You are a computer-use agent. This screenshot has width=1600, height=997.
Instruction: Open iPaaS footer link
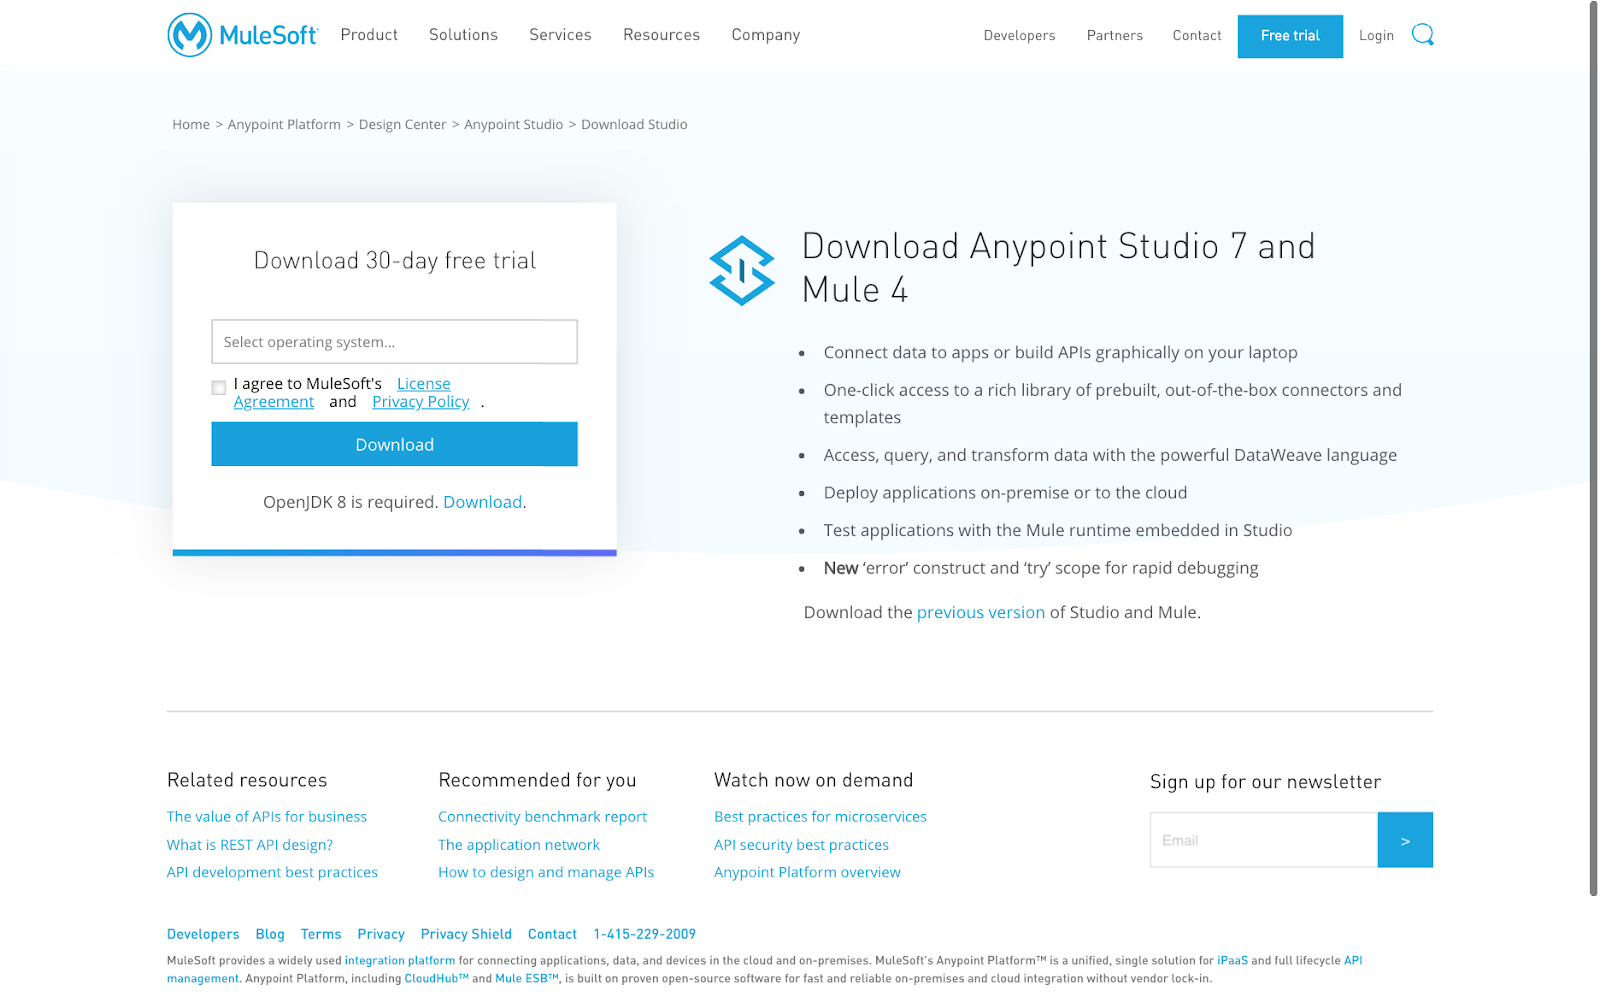tap(1232, 960)
